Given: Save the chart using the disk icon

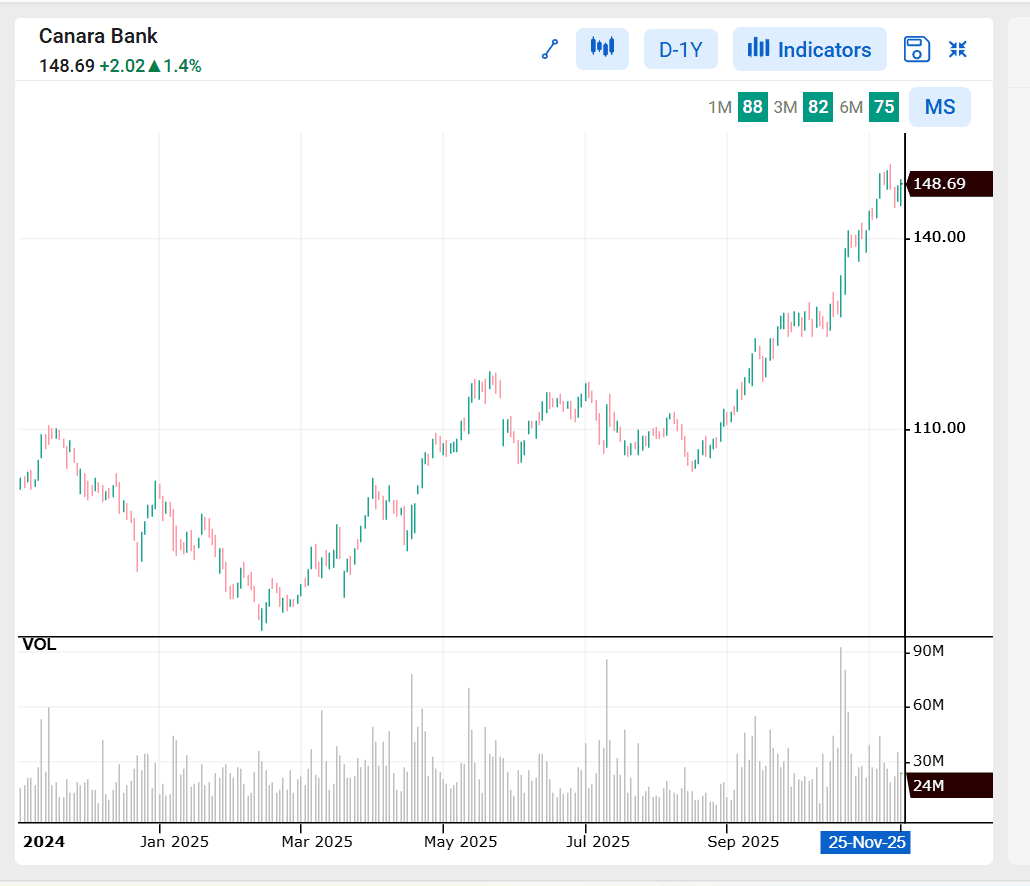Looking at the screenshot, I should click(916, 49).
